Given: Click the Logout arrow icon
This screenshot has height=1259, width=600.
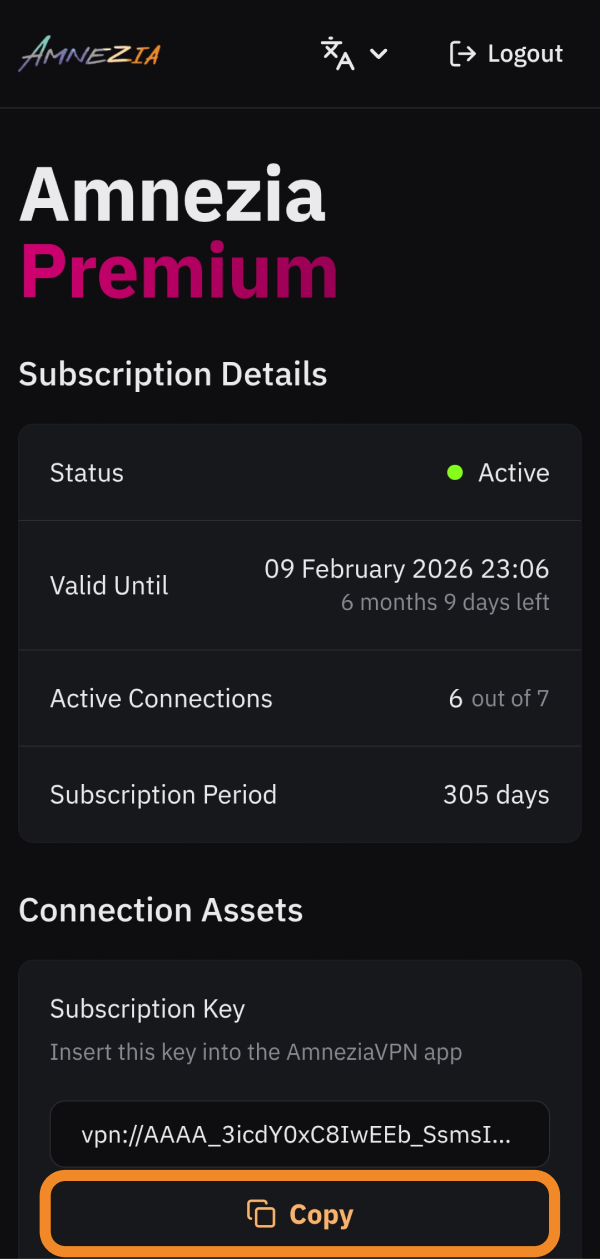Looking at the screenshot, I should [x=462, y=54].
